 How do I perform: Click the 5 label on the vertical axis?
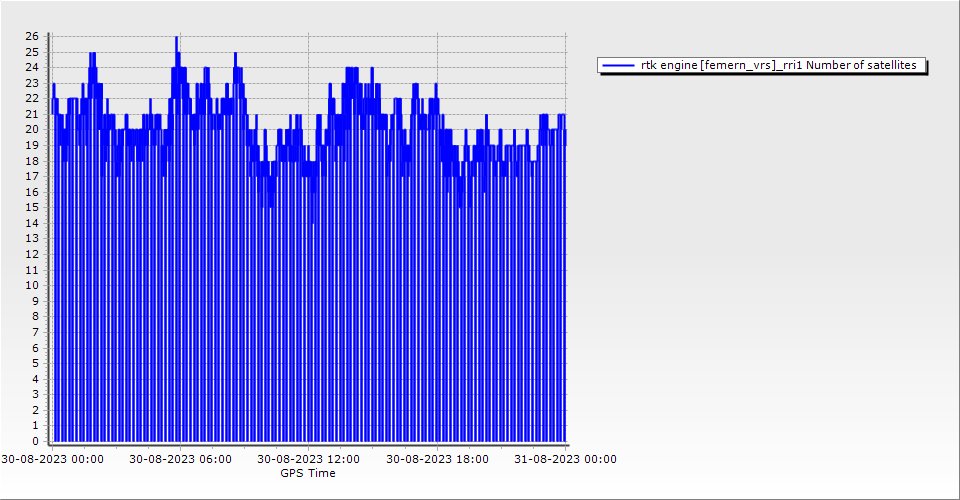pyautogui.click(x=35, y=364)
